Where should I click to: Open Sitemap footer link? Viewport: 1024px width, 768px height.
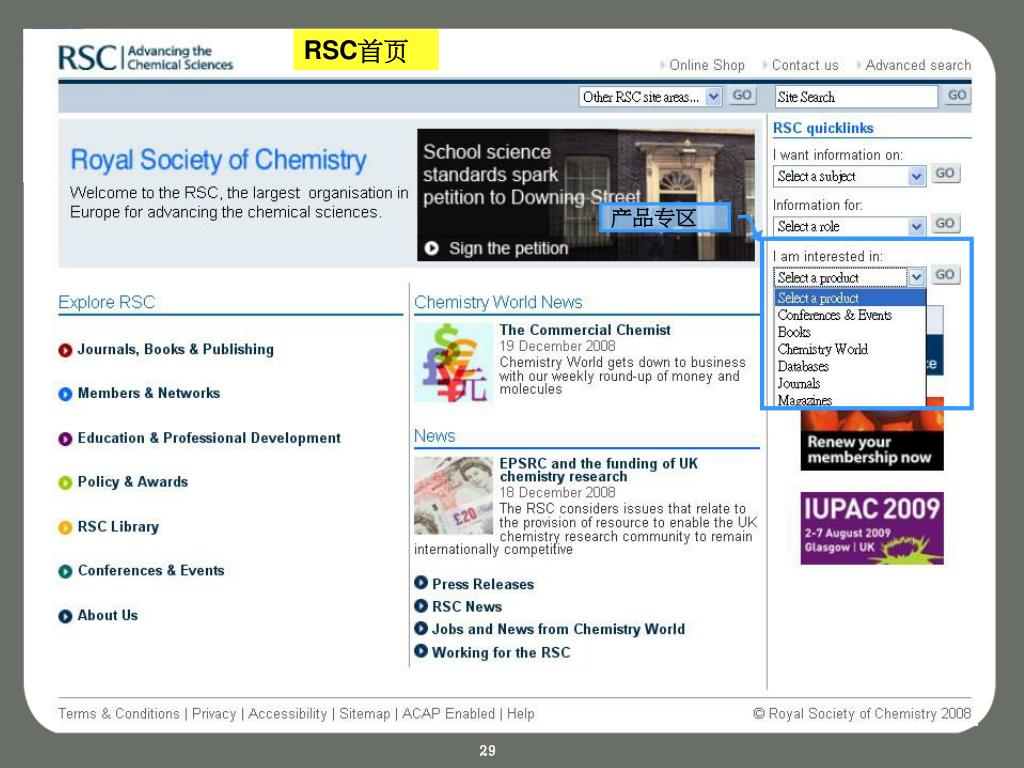click(364, 714)
